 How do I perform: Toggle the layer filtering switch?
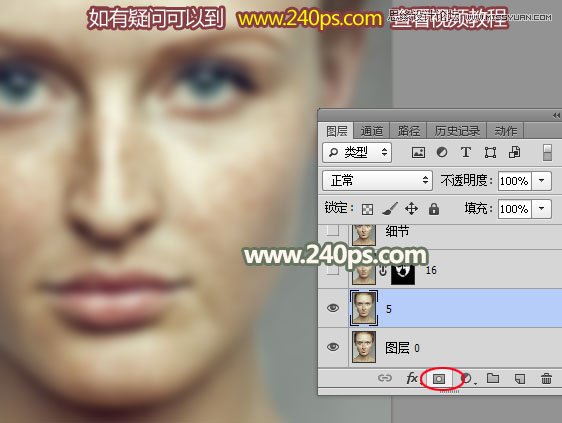point(547,153)
